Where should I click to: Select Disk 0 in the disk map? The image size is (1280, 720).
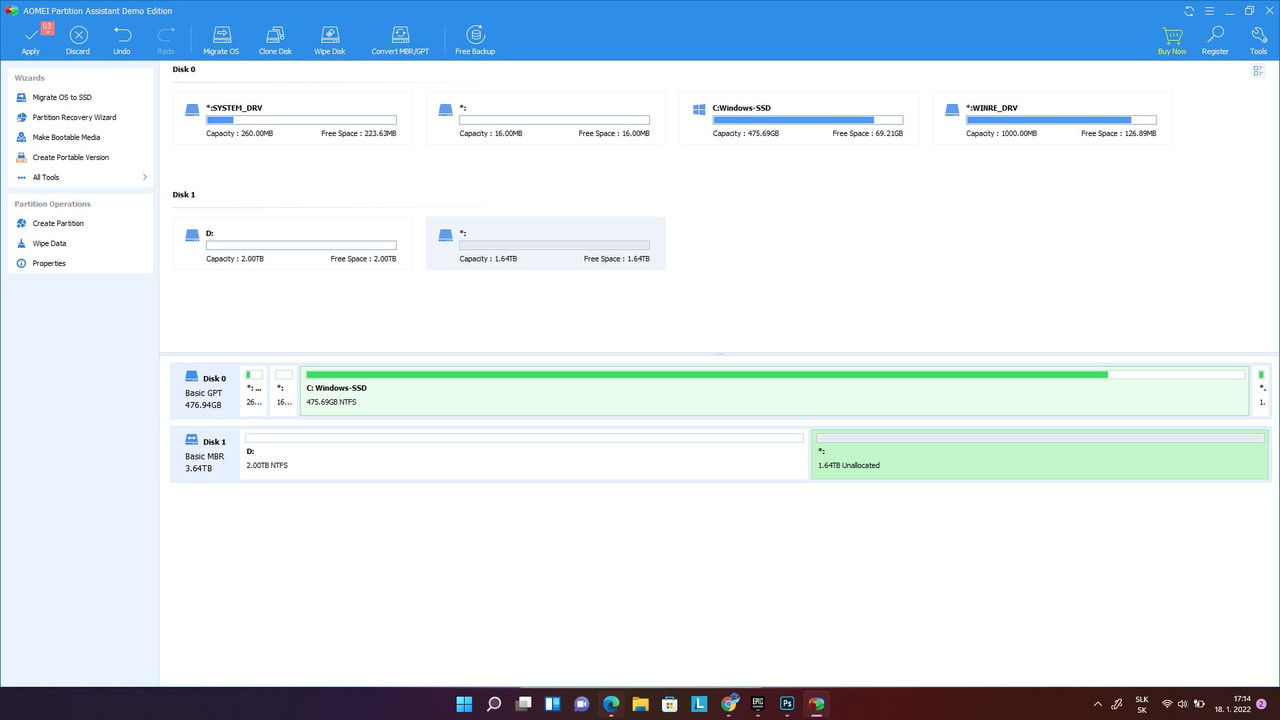click(205, 390)
